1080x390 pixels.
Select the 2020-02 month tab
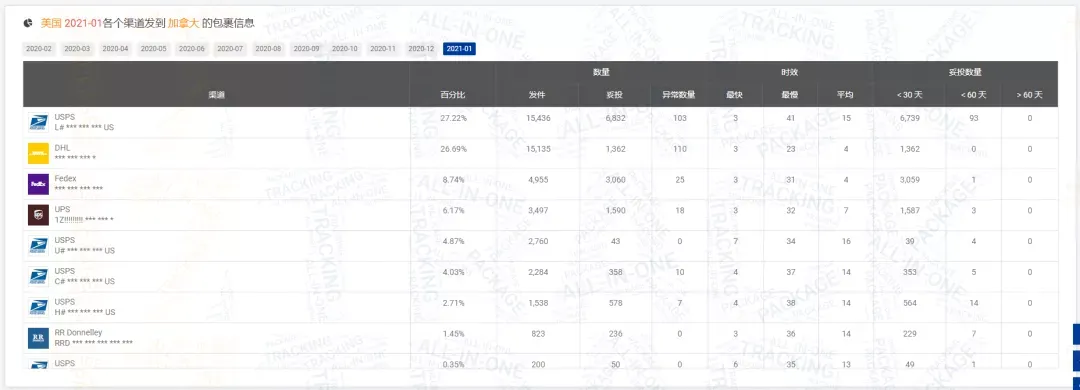click(39, 49)
